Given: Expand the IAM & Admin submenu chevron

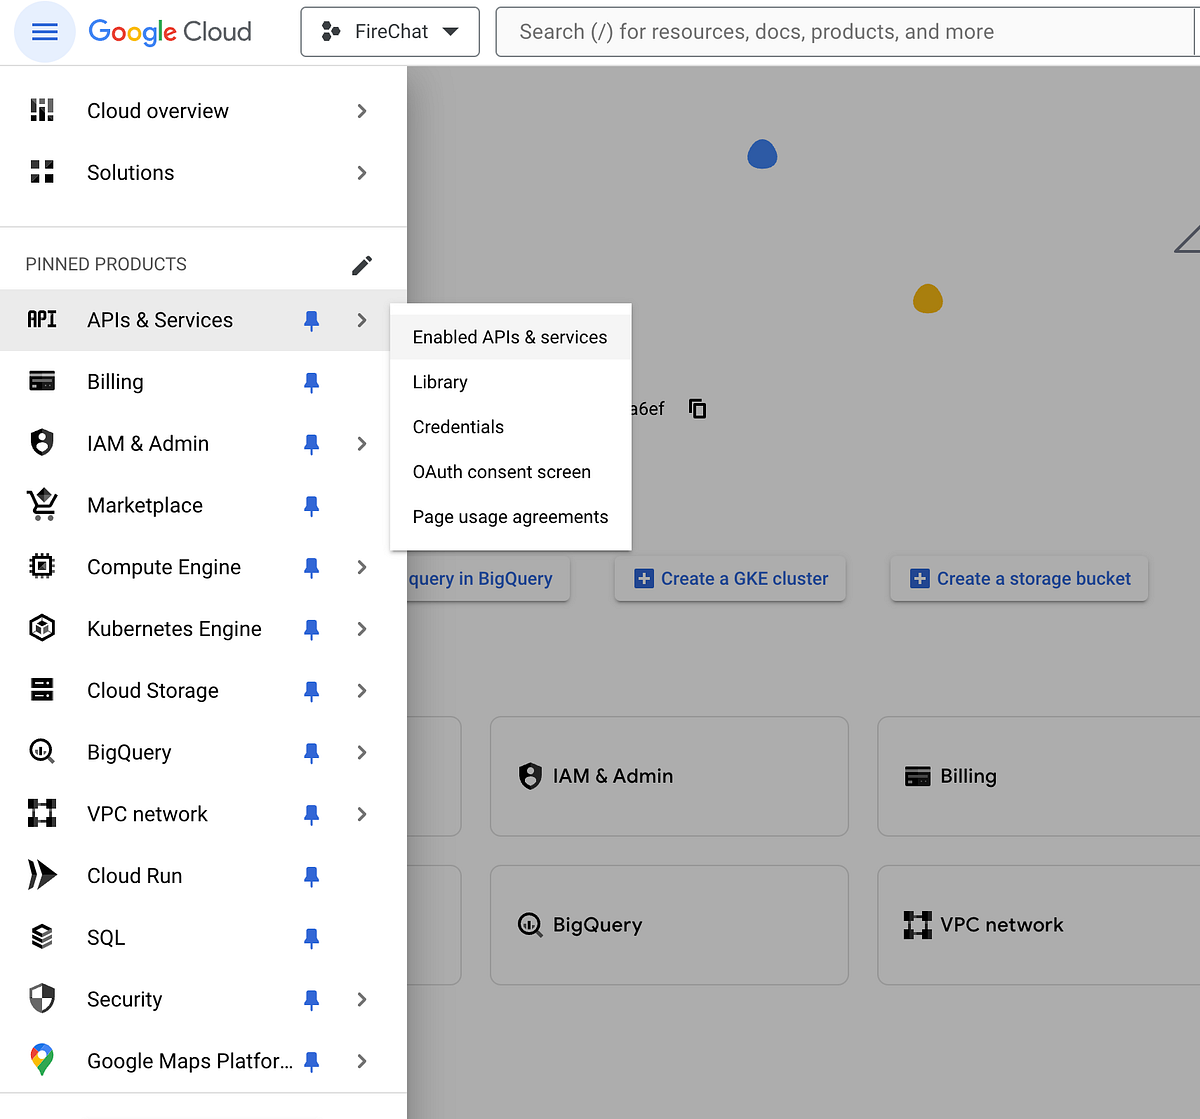Looking at the screenshot, I should tap(361, 443).
